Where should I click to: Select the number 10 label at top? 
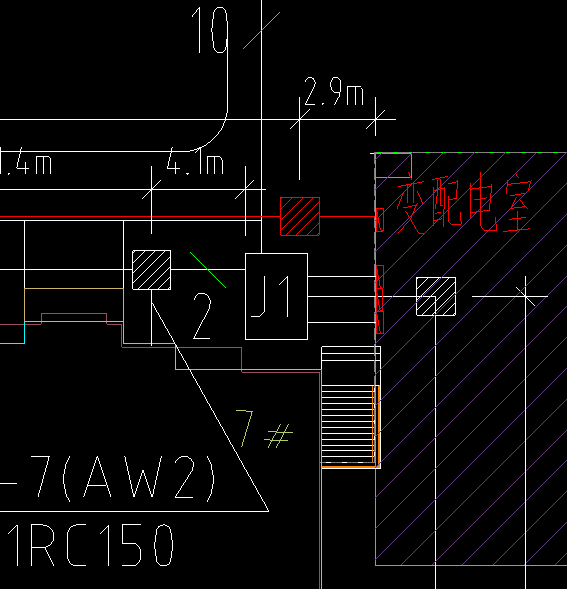210,30
